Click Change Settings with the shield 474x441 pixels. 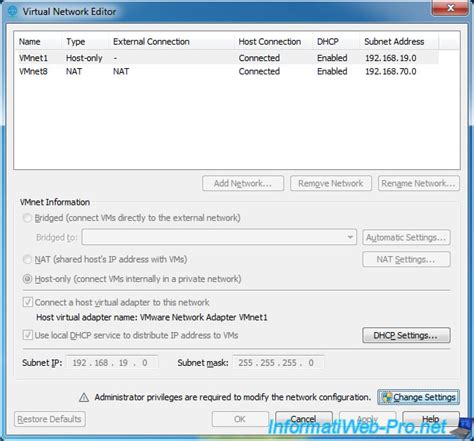[x=419, y=397]
